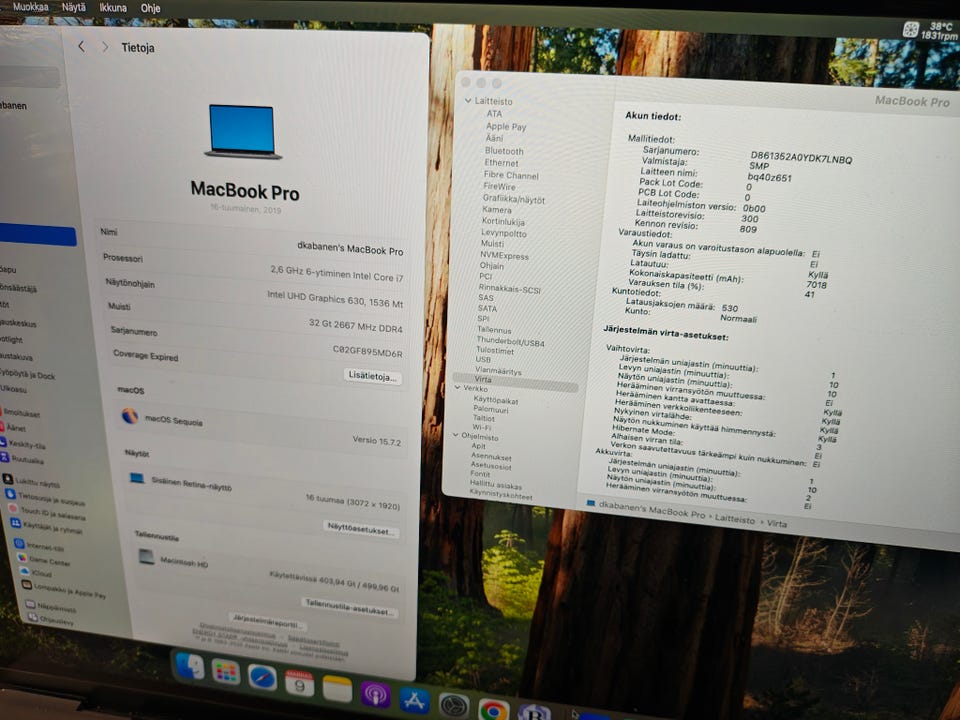The width and height of the screenshot is (960, 720).
Task: Select Apple Pay in hardware list
Action: click(x=506, y=126)
